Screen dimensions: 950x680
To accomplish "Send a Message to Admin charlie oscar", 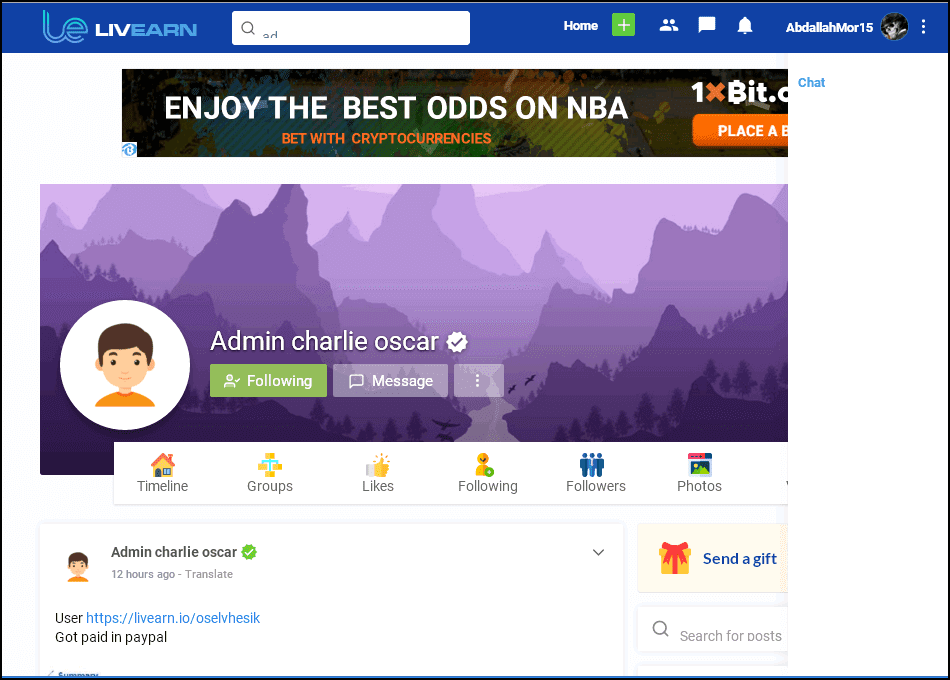I will point(390,381).
